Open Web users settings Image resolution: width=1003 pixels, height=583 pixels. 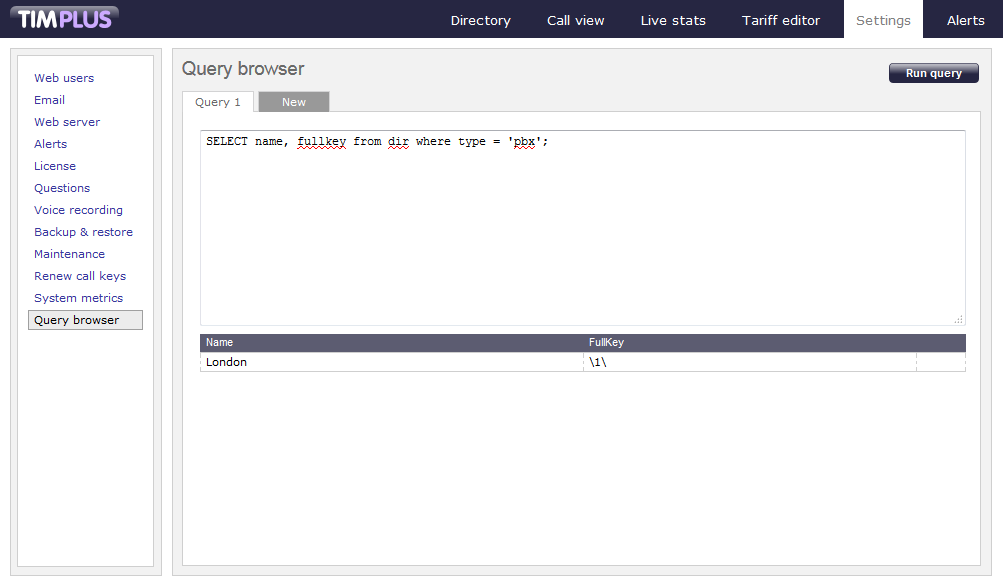tap(64, 78)
